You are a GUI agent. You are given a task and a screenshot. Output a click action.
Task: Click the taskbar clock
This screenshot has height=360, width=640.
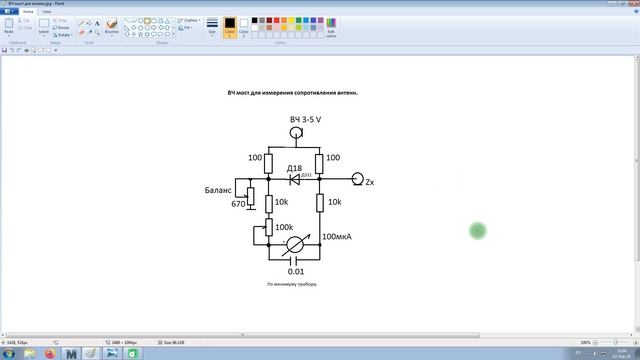click(621, 353)
